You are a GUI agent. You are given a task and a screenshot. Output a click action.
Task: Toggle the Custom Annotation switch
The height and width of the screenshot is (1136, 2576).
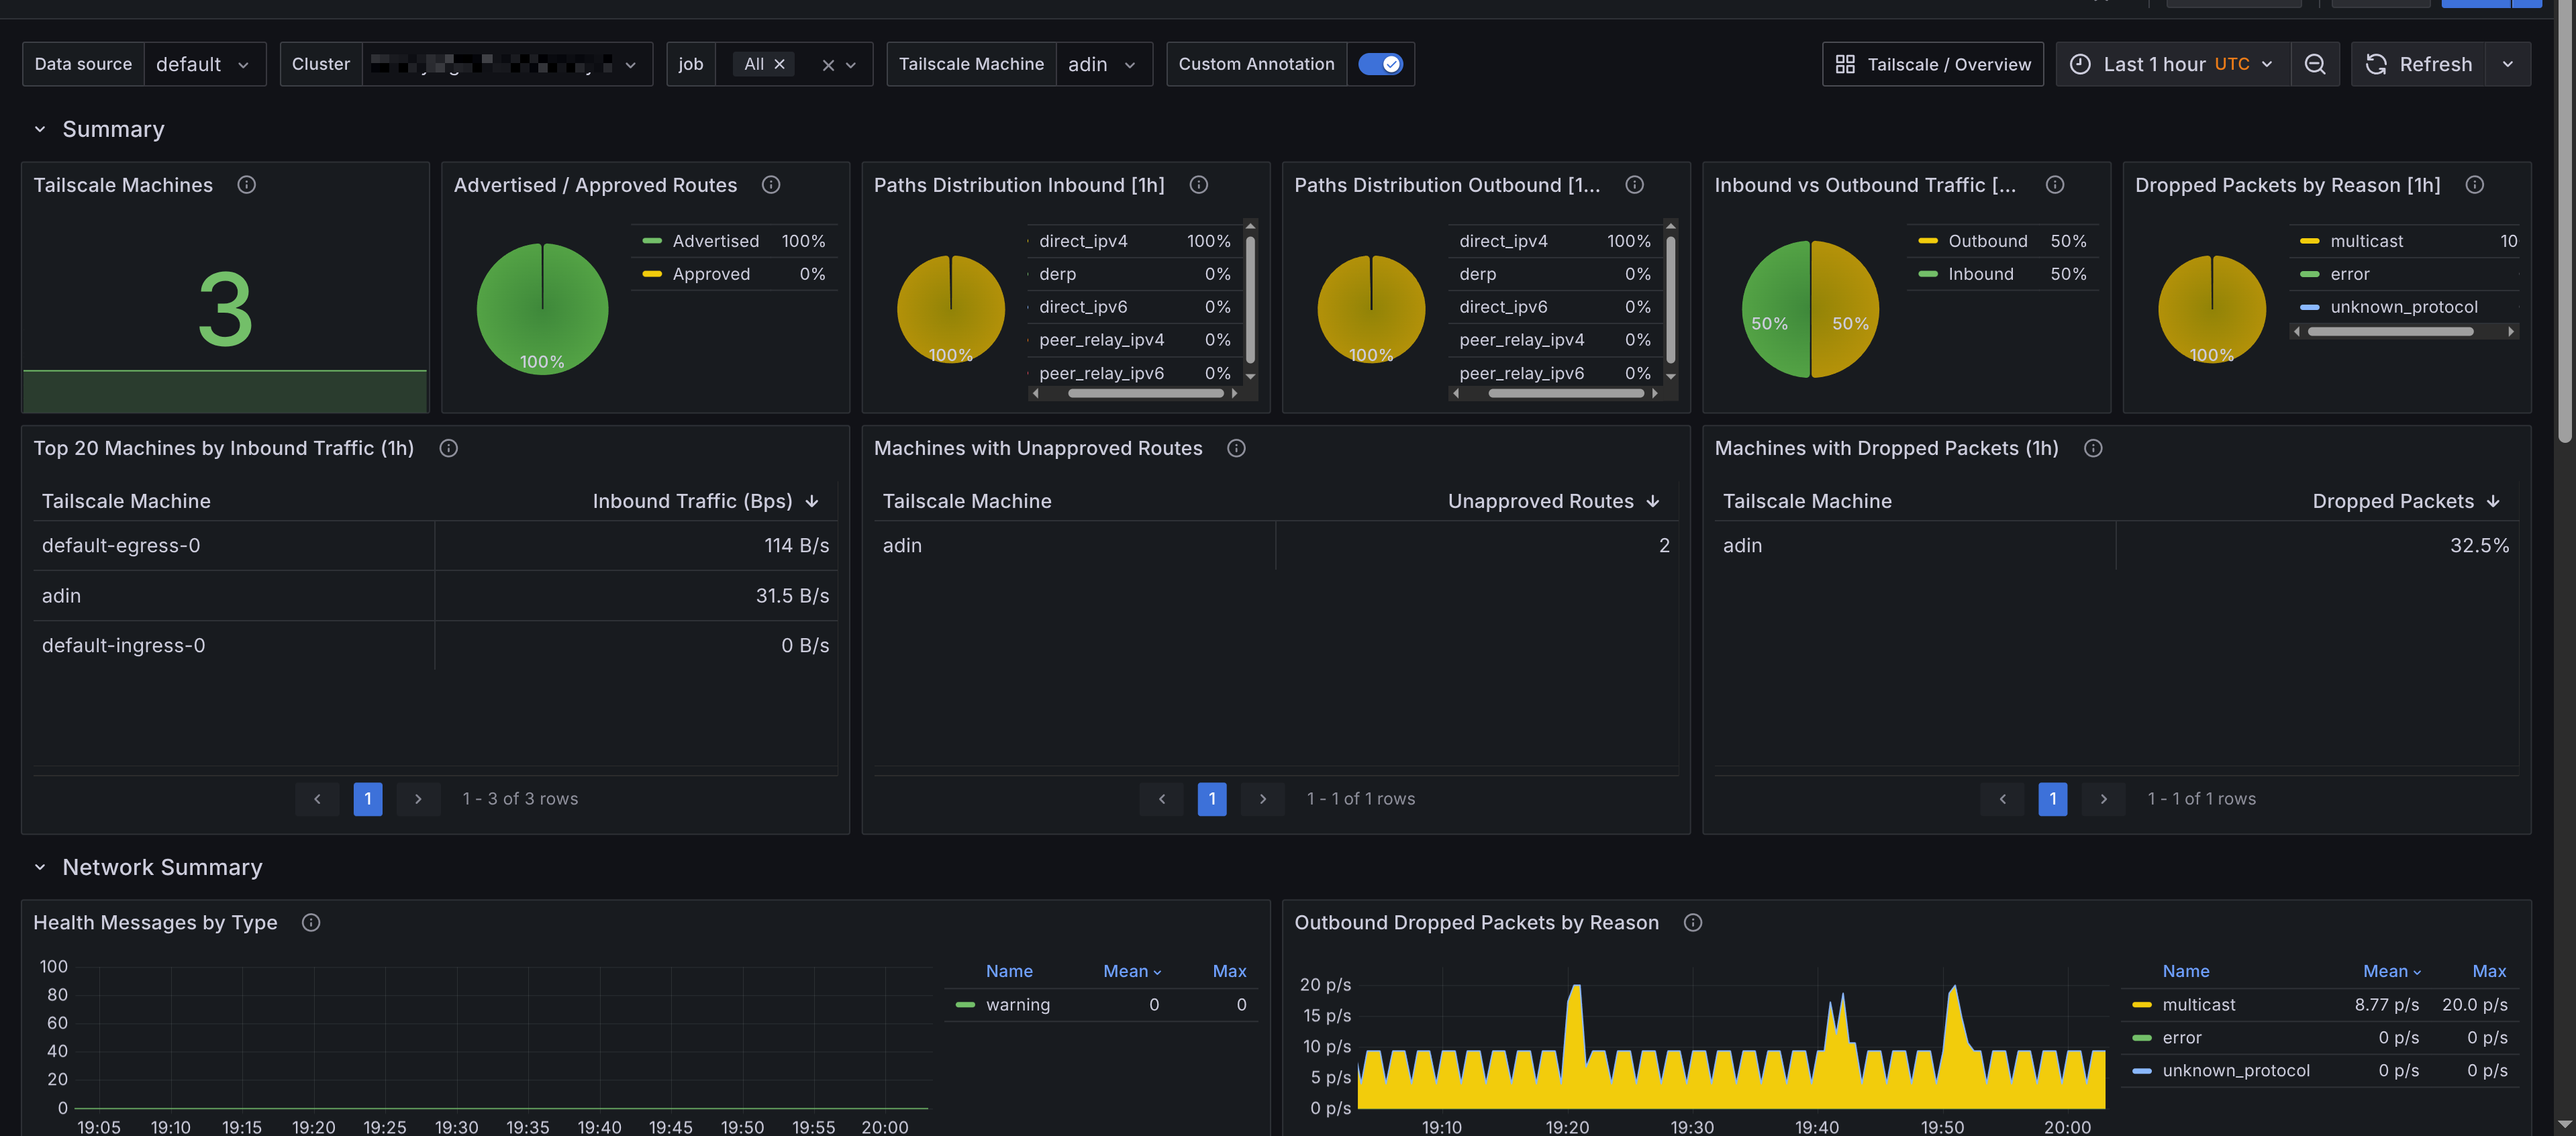click(x=1380, y=64)
